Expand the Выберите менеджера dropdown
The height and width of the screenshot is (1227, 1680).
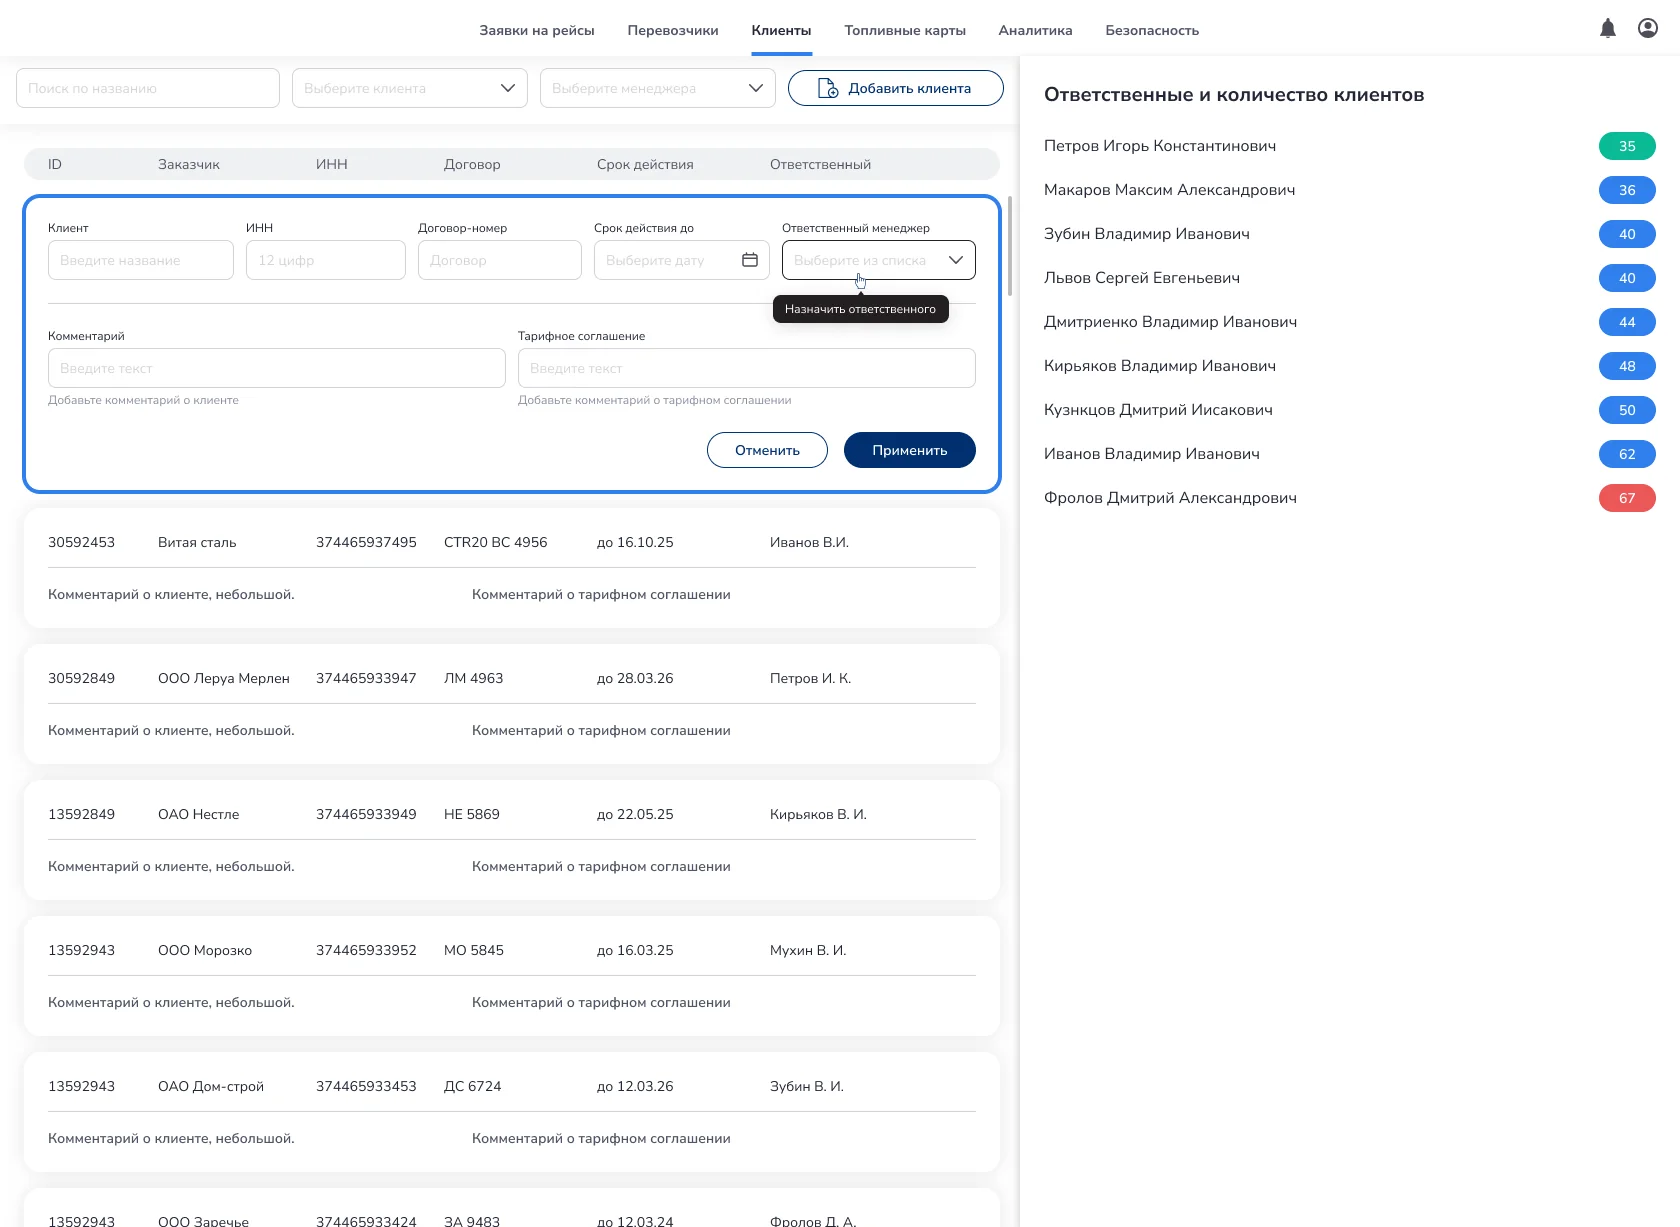pyautogui.click(x=658, y=88)
